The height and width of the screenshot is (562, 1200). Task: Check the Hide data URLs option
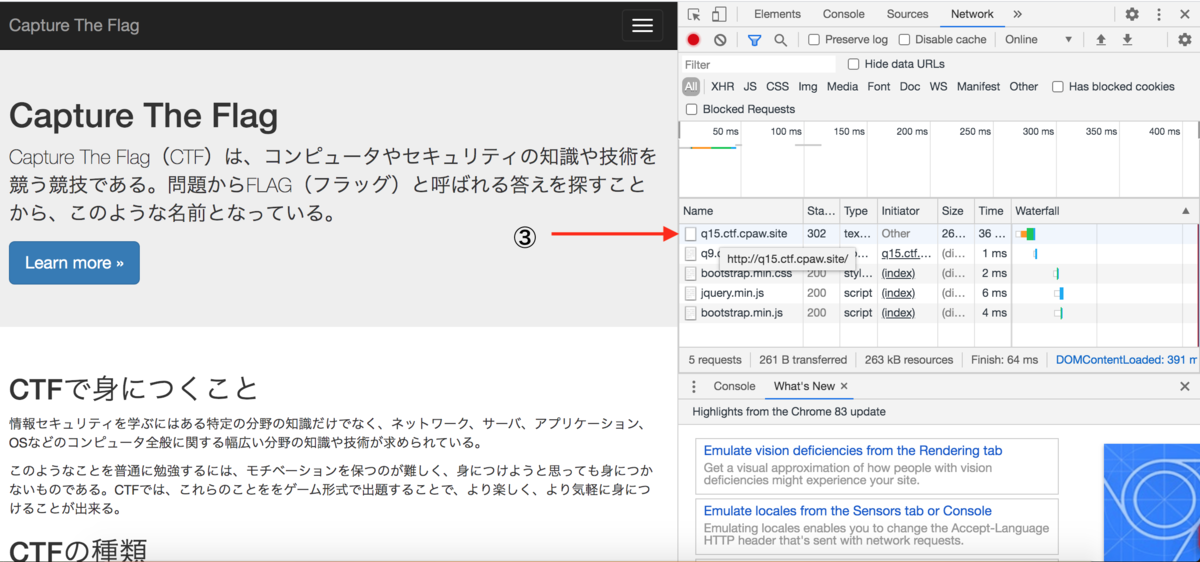tap(853, 64)
